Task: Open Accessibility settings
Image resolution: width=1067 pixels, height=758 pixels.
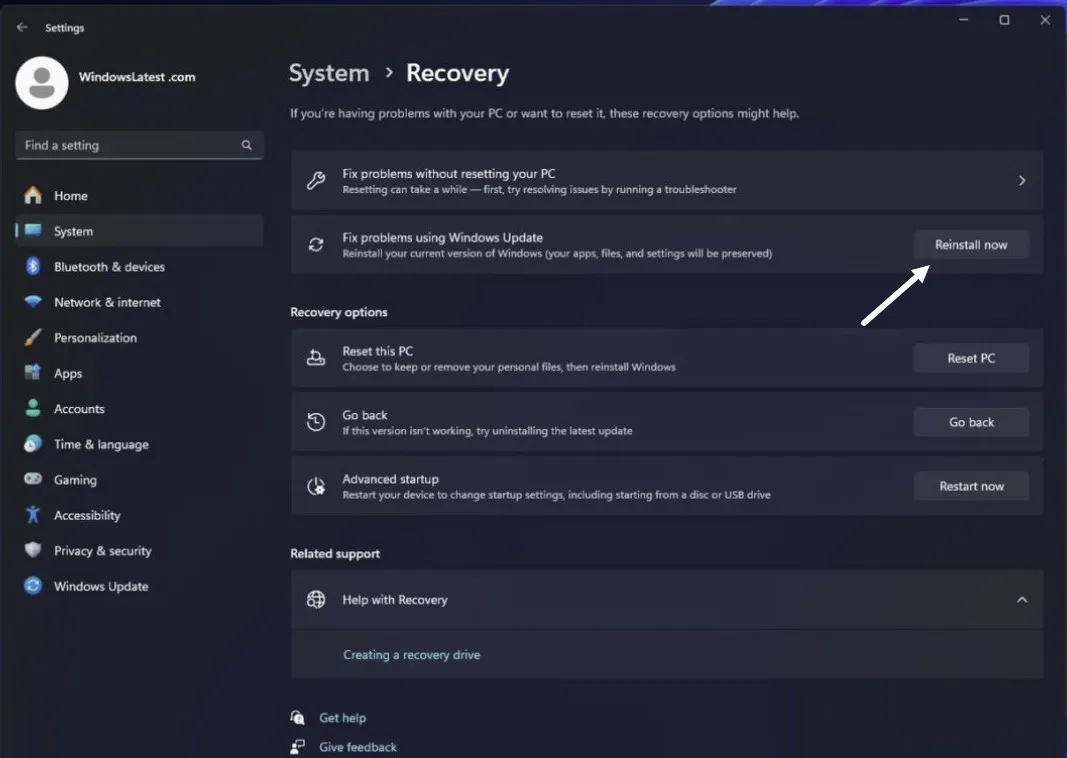Action: click(x=139, y=515)
